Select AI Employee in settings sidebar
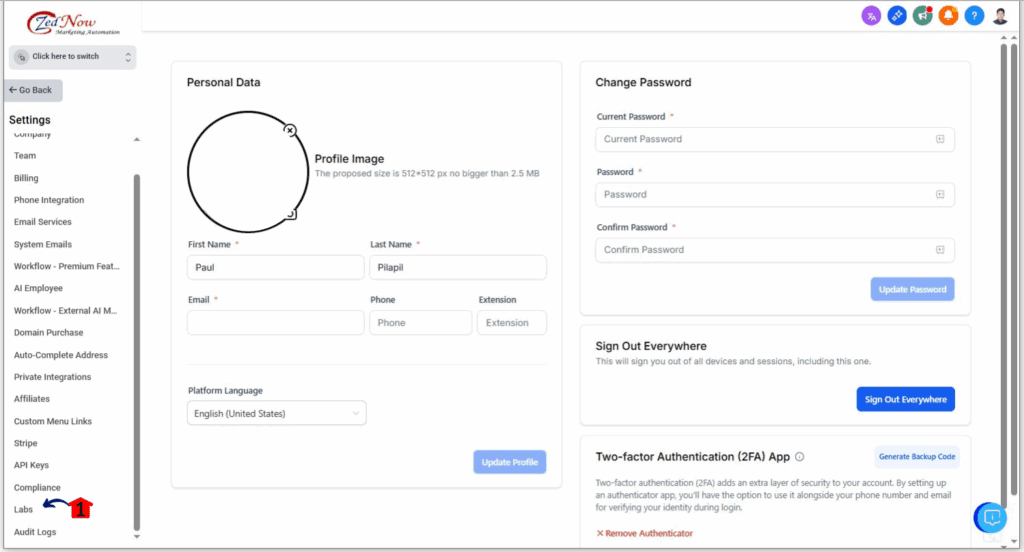1024x552 pixels. [x=38, y=288]
